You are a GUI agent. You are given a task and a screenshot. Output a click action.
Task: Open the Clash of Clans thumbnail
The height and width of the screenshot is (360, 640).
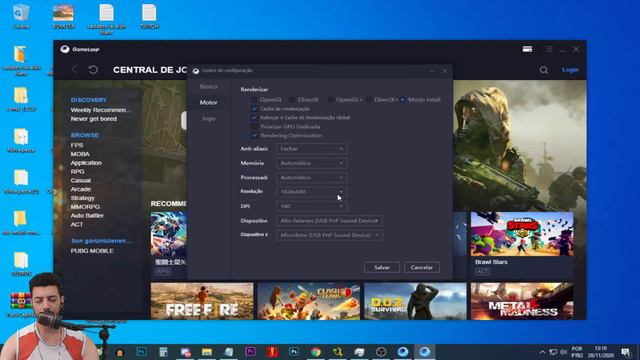click(309, 301)
